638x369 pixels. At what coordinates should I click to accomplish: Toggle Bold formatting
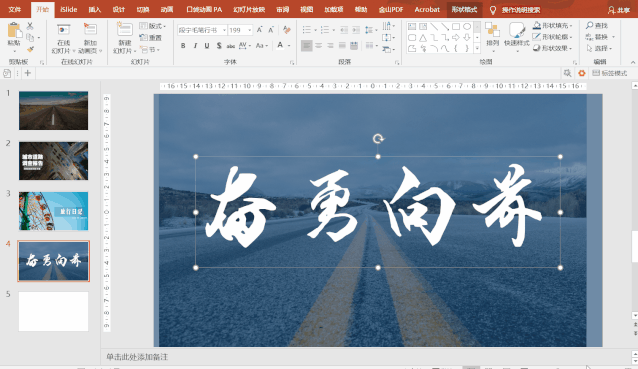183,46
